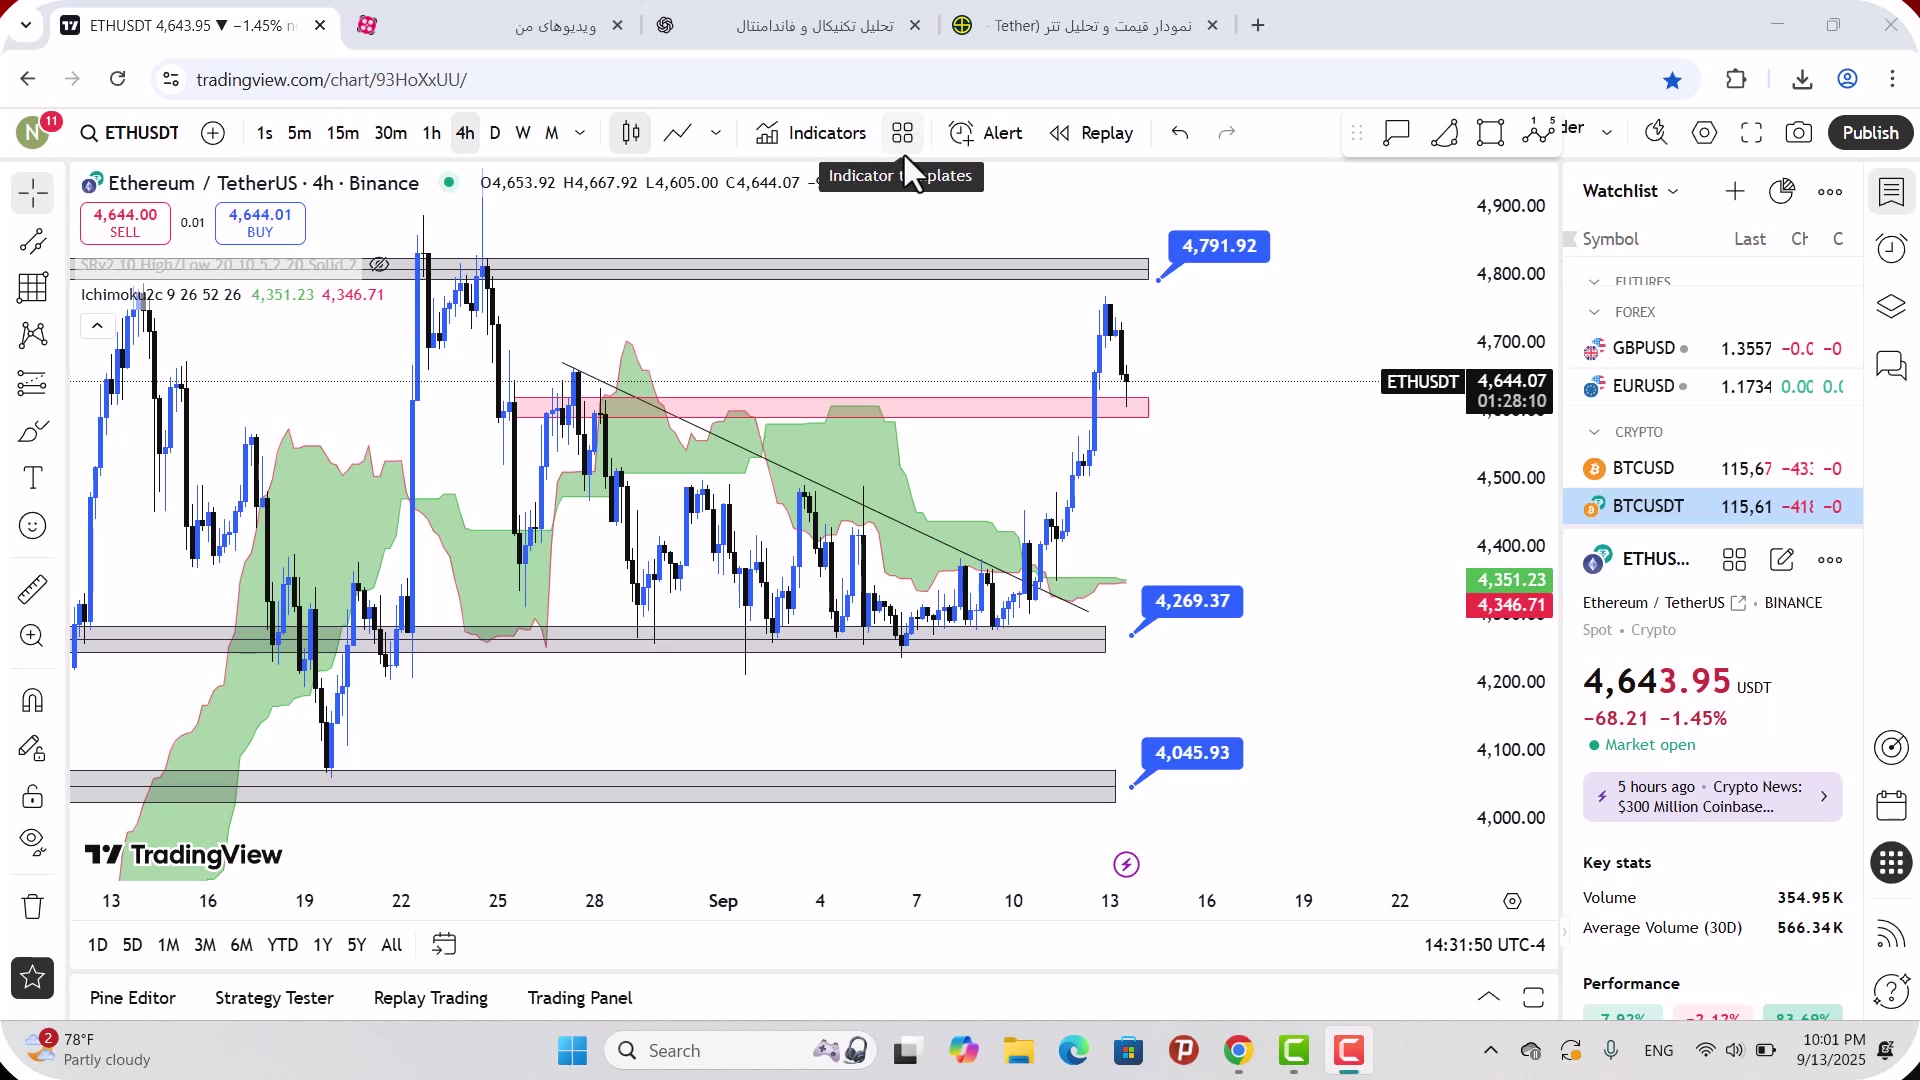Activate the zoom in tool
Viewport: 1920px width, 1080px height.
tap(33, 636)
